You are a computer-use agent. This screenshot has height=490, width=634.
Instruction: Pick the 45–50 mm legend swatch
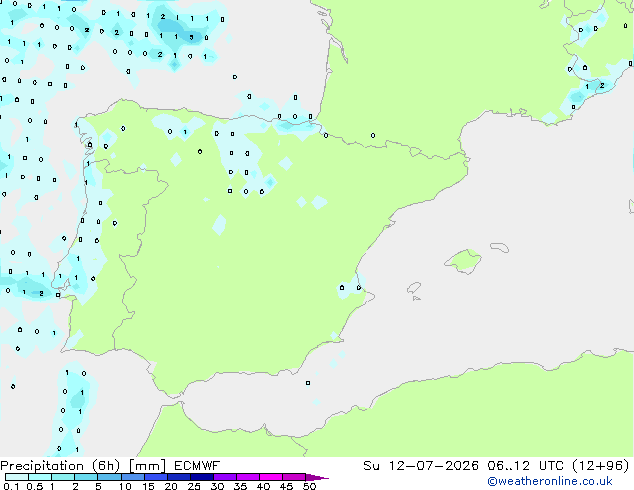[x=294, y=477]
